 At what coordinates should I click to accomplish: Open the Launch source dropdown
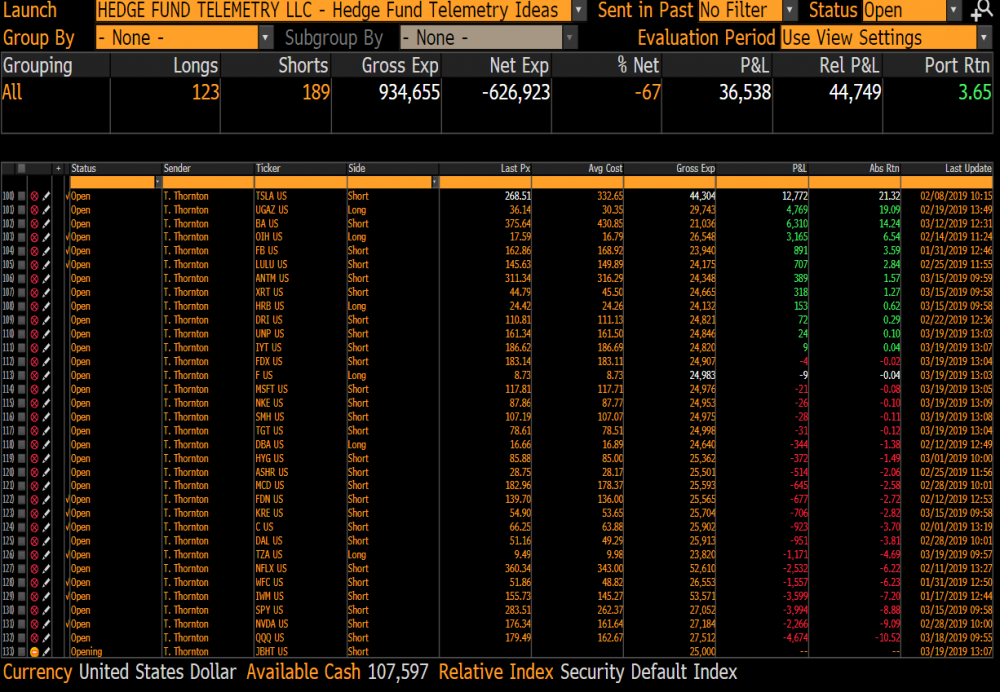pyautogui.click(x=578, y=10)
